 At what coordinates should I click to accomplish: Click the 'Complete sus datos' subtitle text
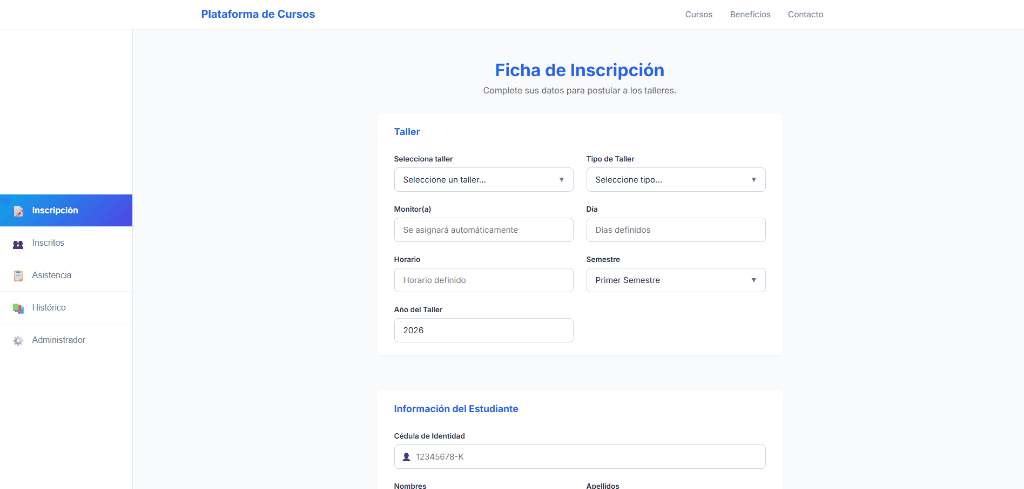580,91
